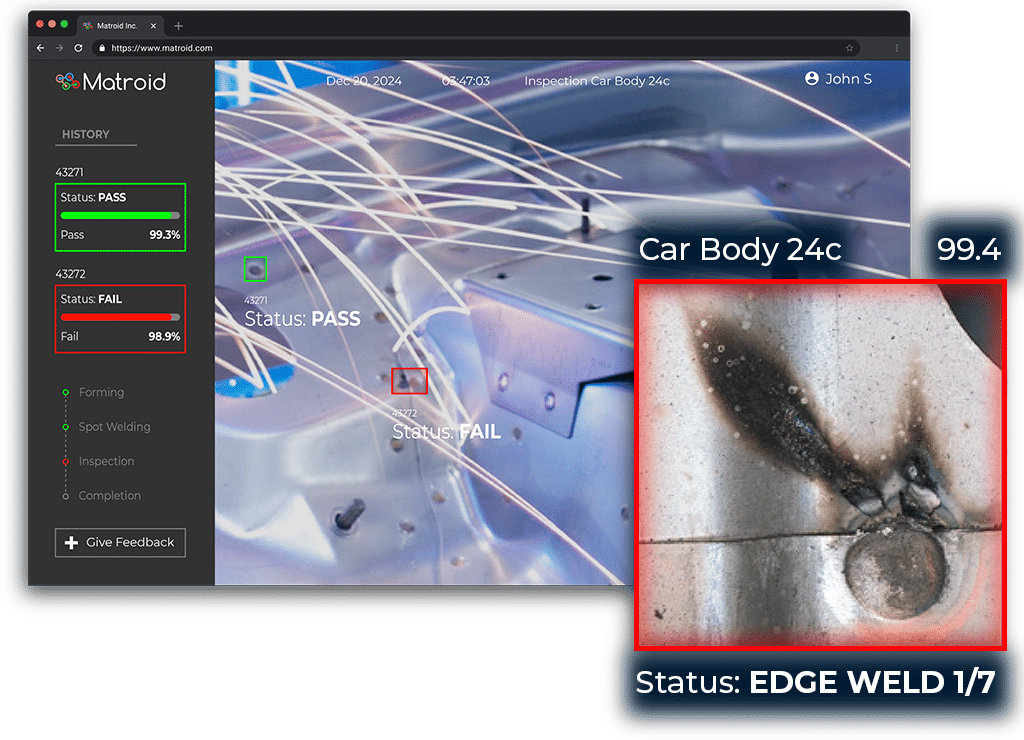Screen dimensions: 1024x740
Task: Click the Matroid logo in sidebar
Action: point(111,82)
